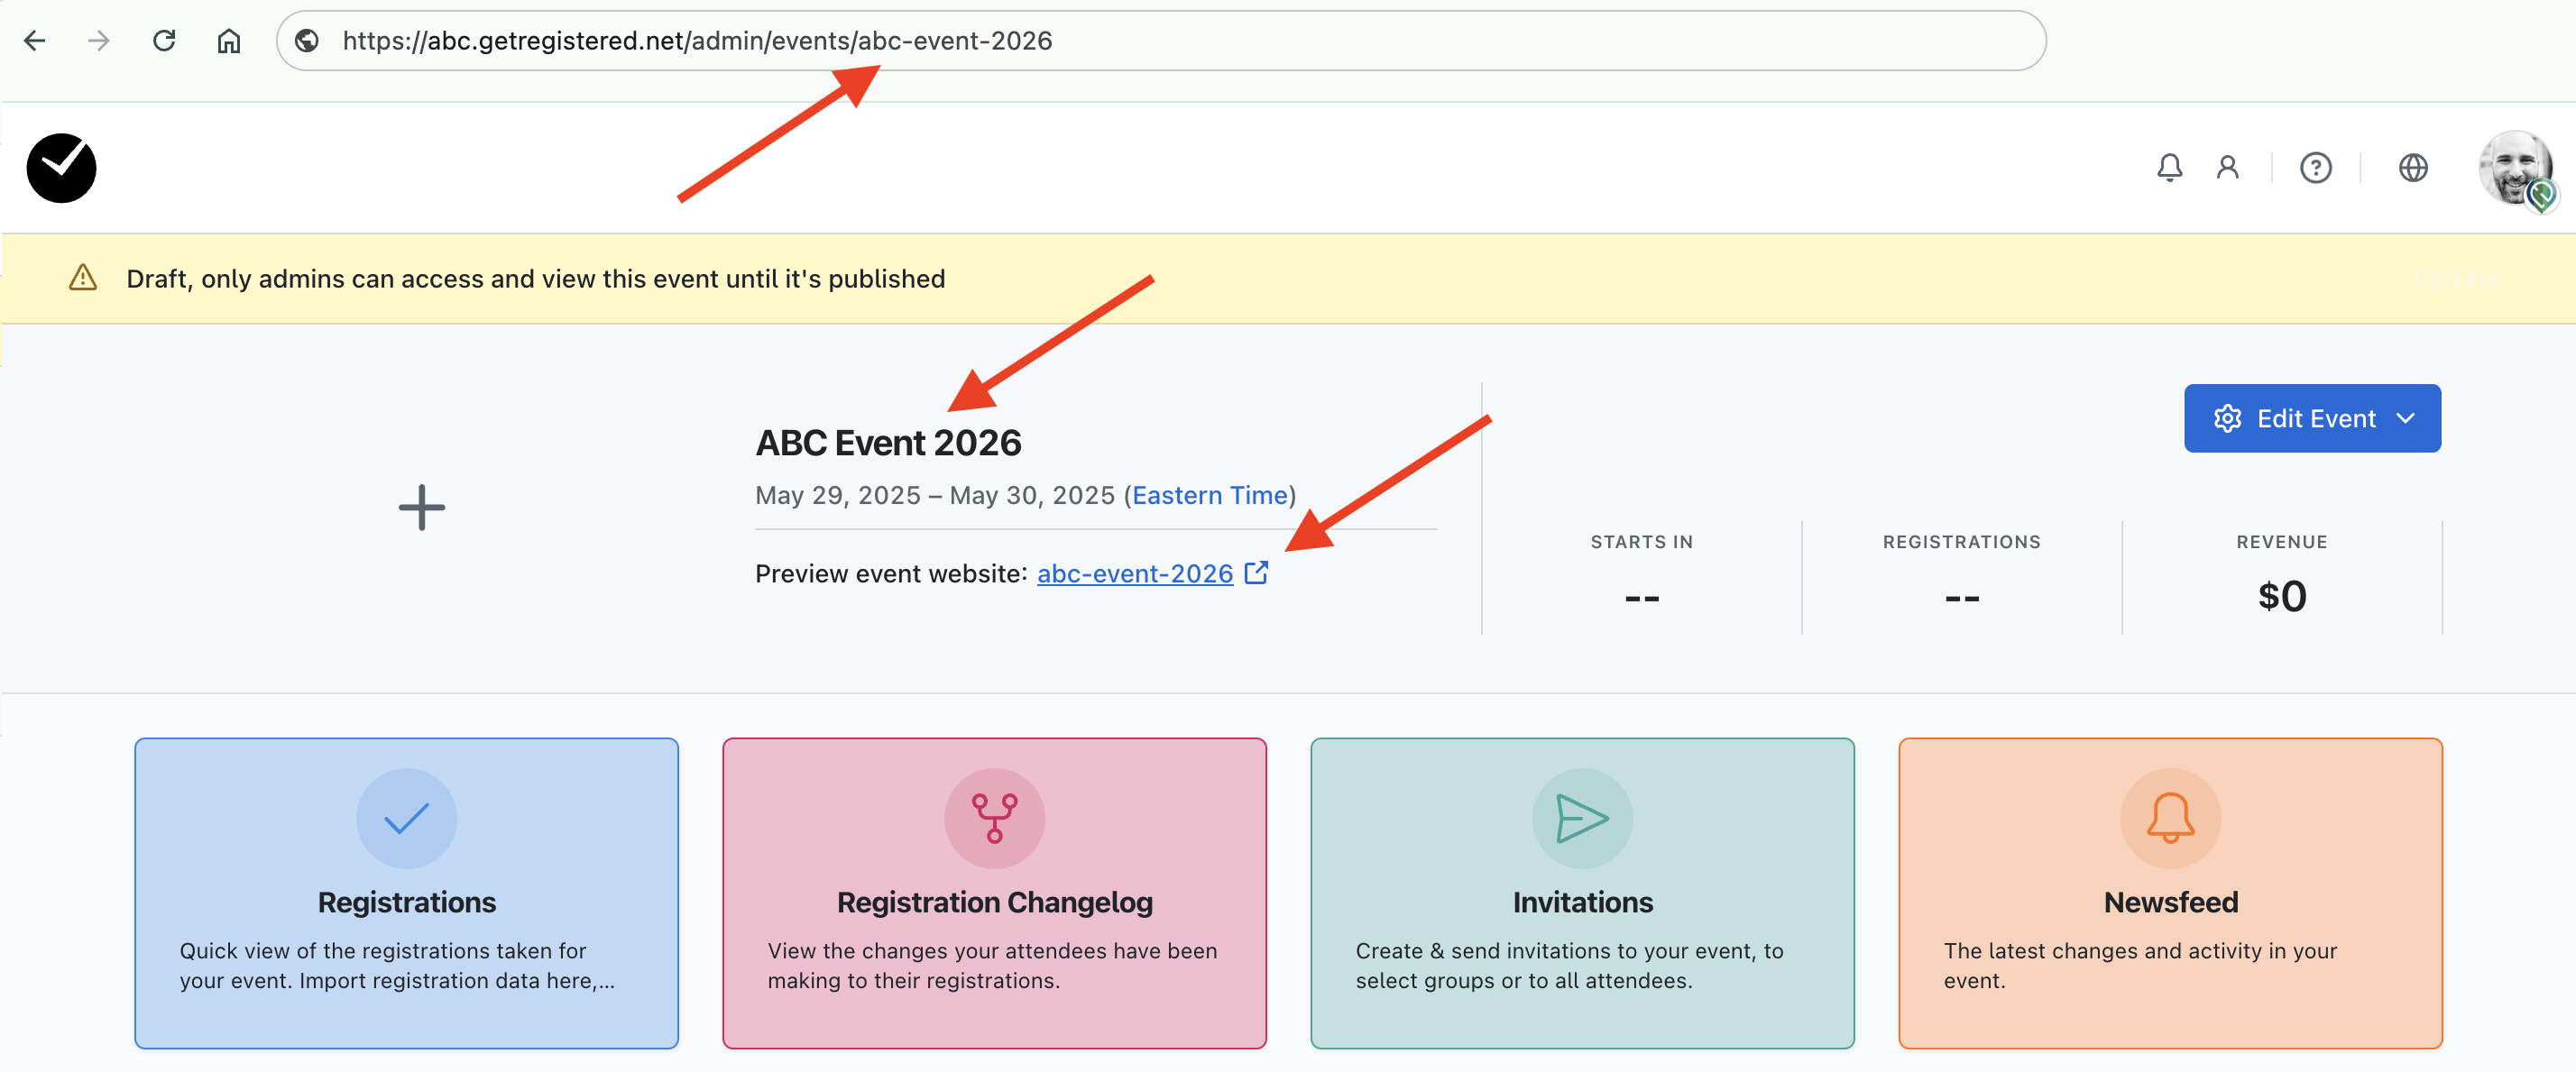
Task: Click the globe language icon
Action: pos(2412,167)
